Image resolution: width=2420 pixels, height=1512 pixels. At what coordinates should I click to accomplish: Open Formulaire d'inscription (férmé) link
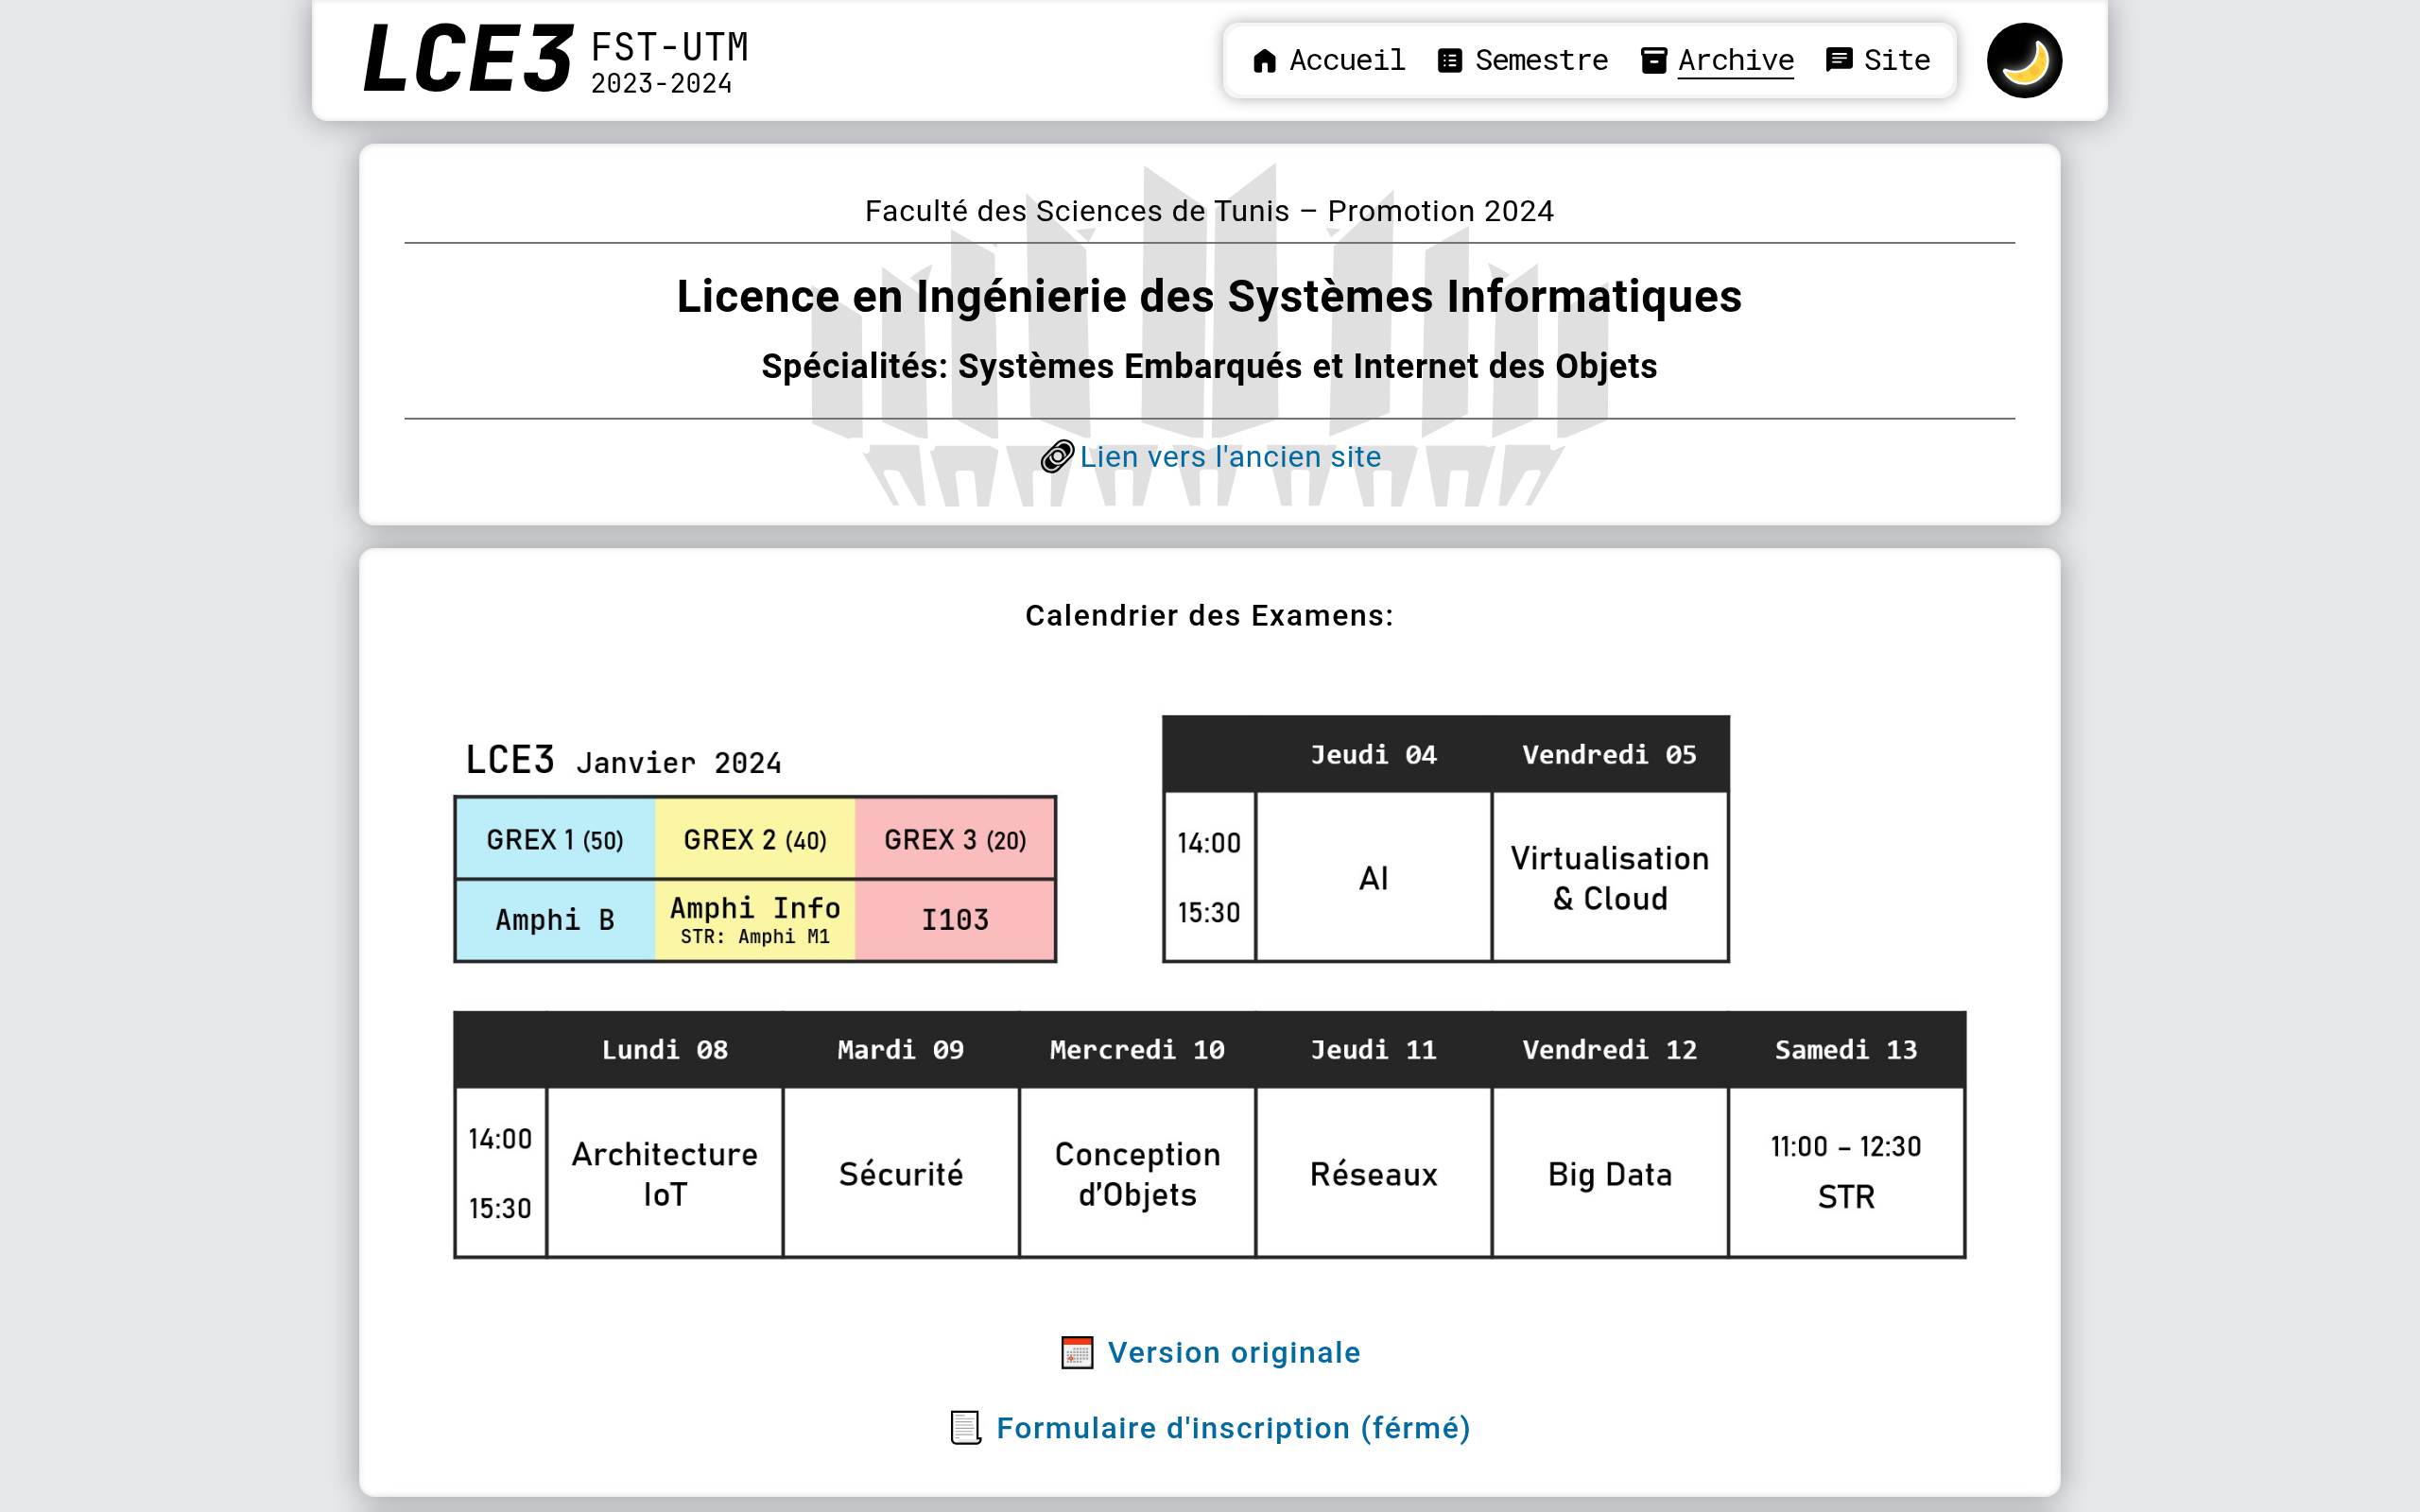tap(1233, 1428)
